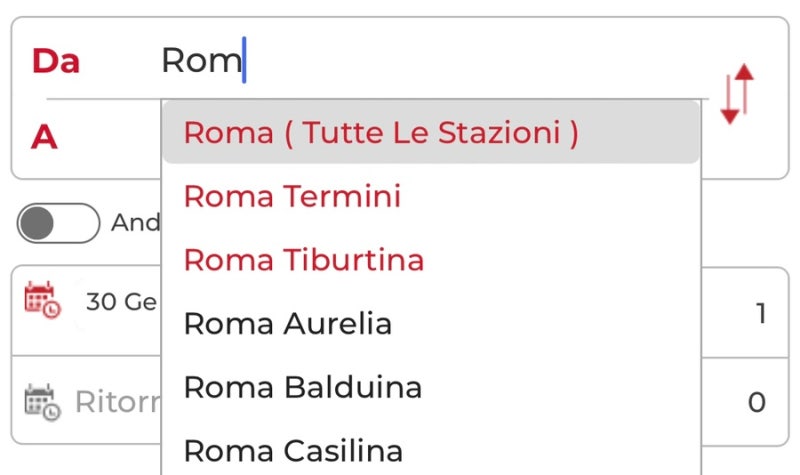Choose Roma Termini from suggestions

(431, 196)
